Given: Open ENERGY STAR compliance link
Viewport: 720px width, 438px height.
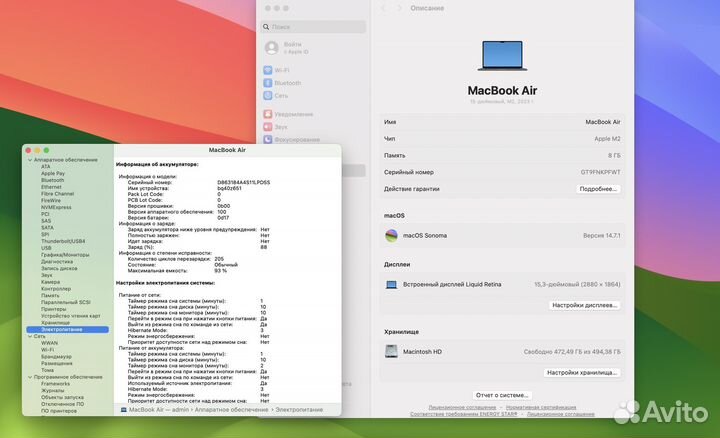Looking at the screenshot, I should (464, 414).
